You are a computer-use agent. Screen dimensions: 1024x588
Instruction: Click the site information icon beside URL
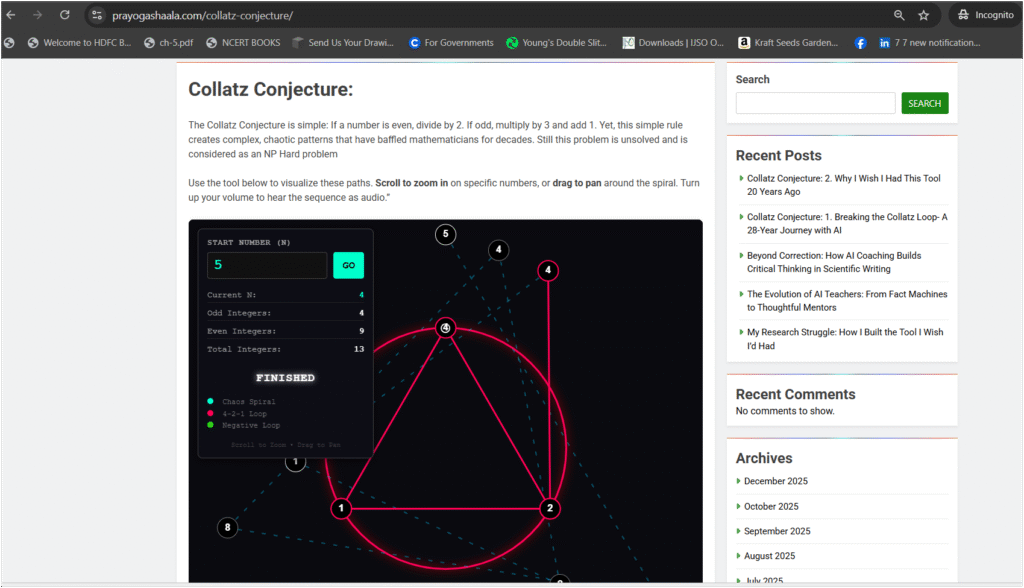click(96, 15)
